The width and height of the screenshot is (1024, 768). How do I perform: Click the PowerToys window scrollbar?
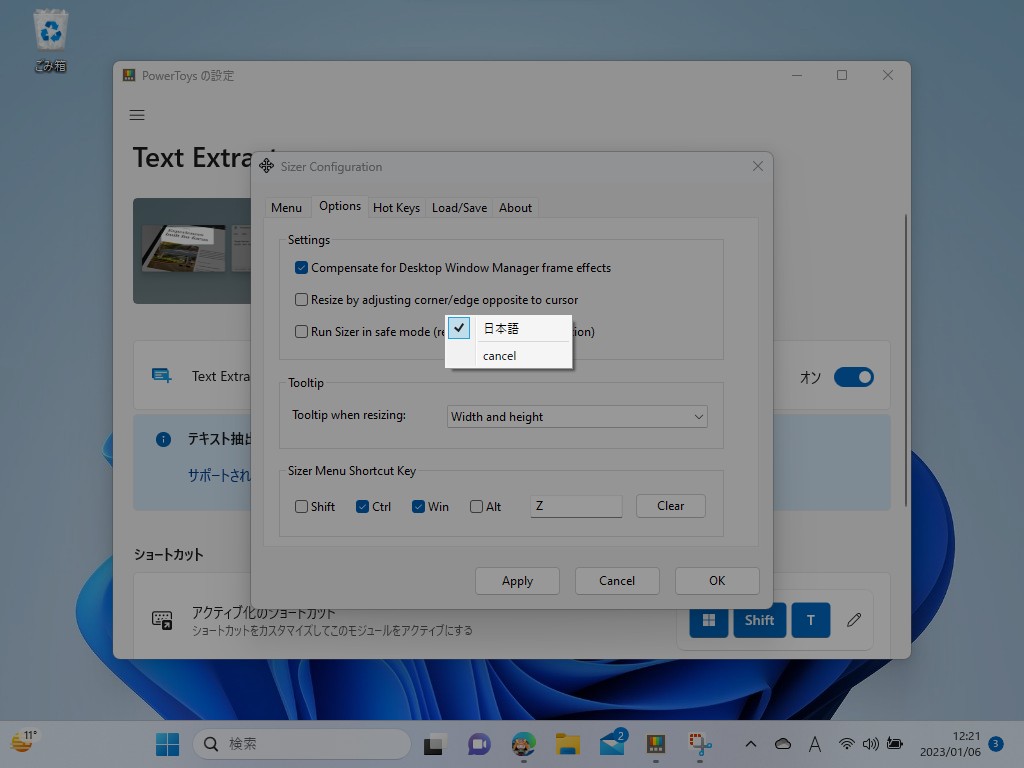[906, 359]
